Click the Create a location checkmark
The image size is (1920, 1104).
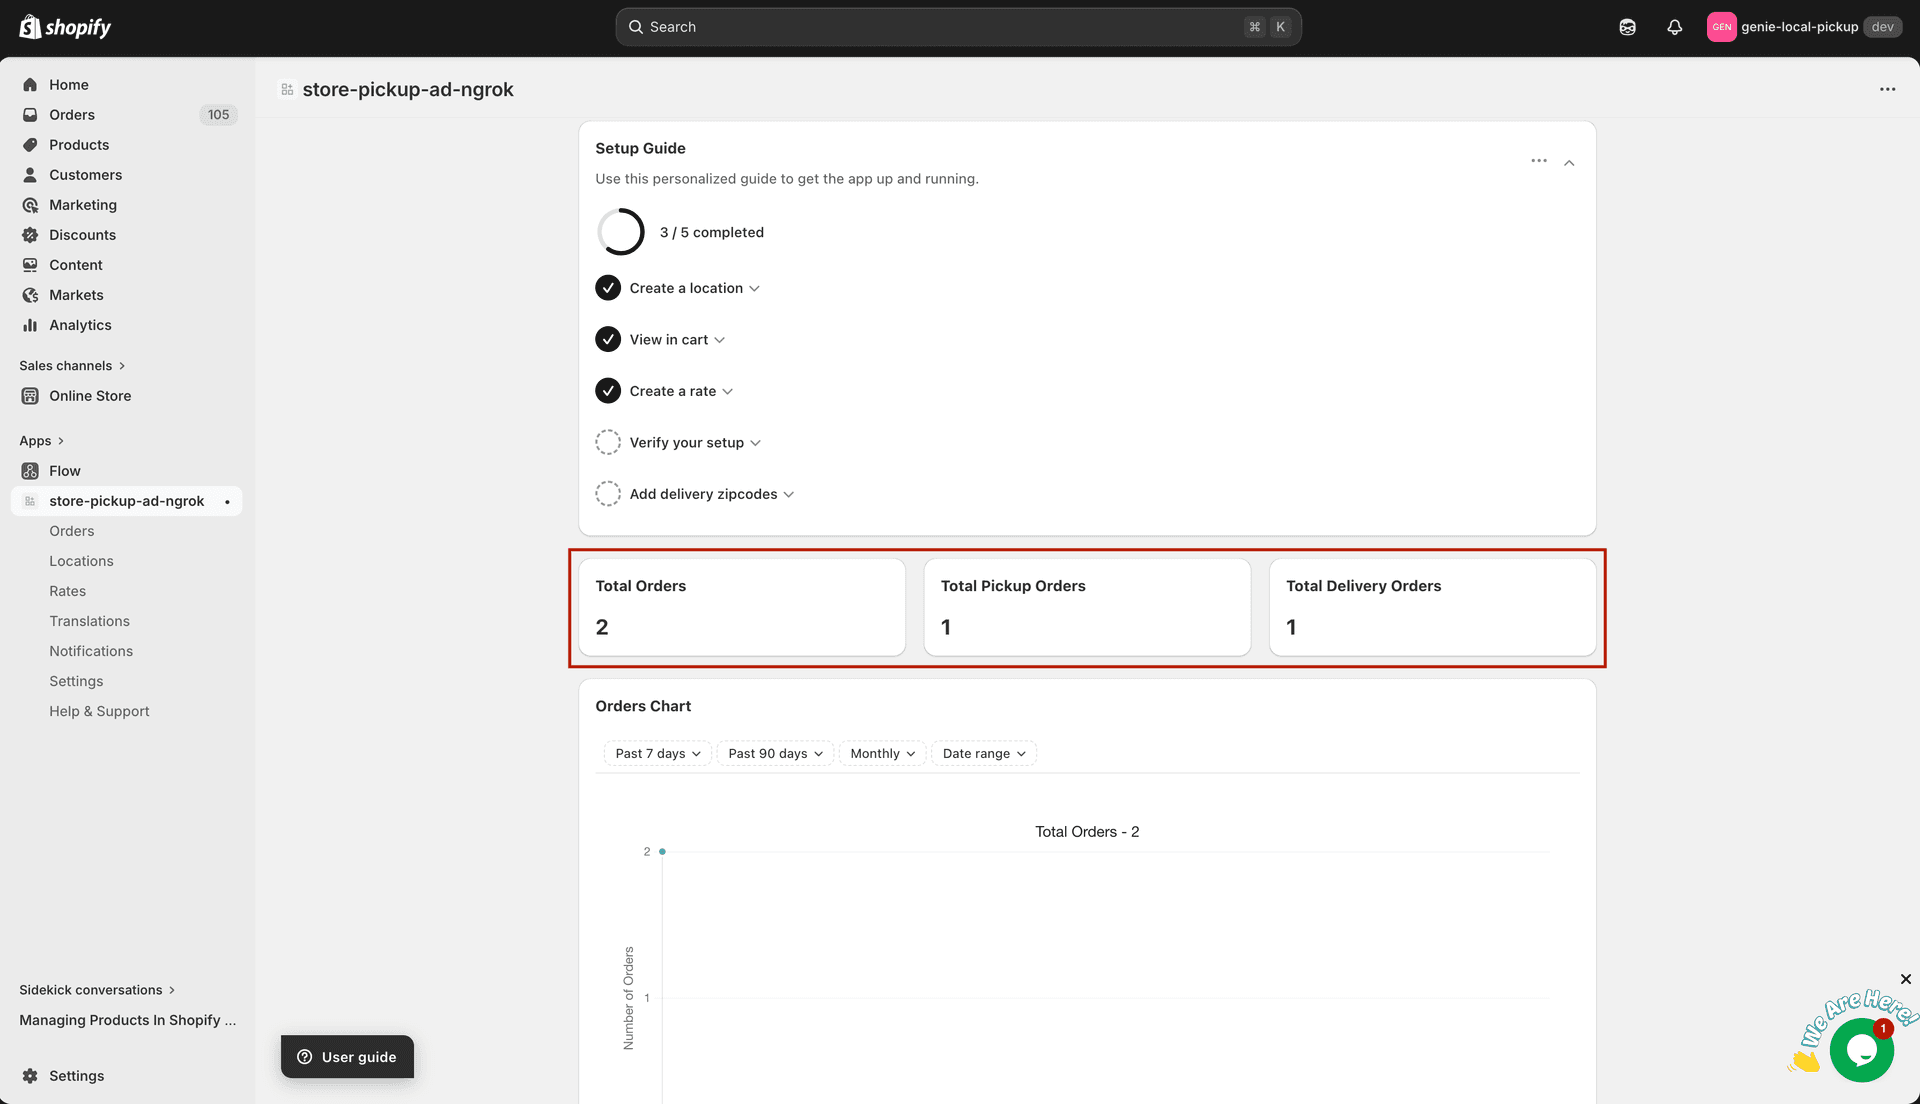click(x=608, y=288)
